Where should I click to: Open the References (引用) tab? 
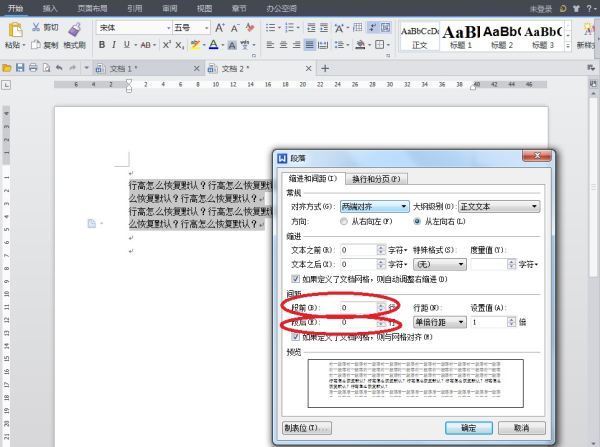pyautogui.click(x=134, y=8)
